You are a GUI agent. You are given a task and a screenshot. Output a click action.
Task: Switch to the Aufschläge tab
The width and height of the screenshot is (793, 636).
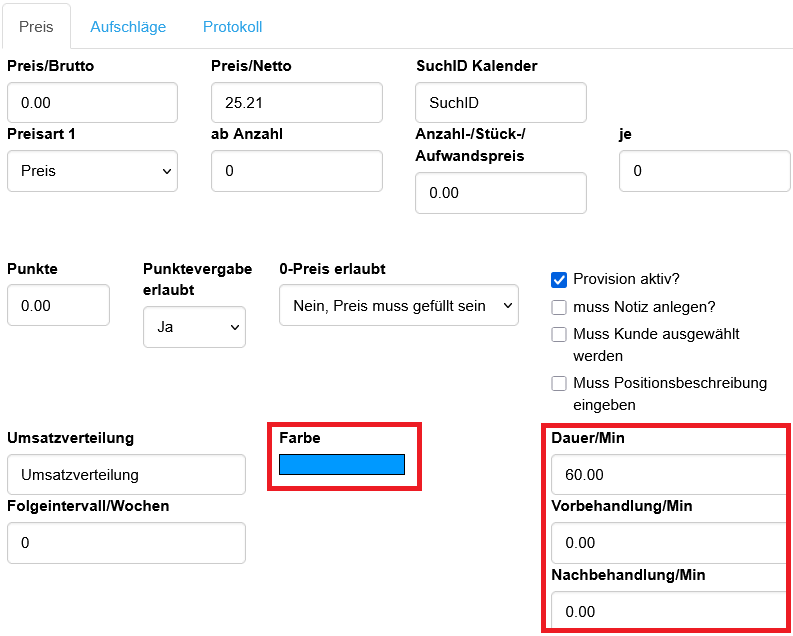point(128,27)
